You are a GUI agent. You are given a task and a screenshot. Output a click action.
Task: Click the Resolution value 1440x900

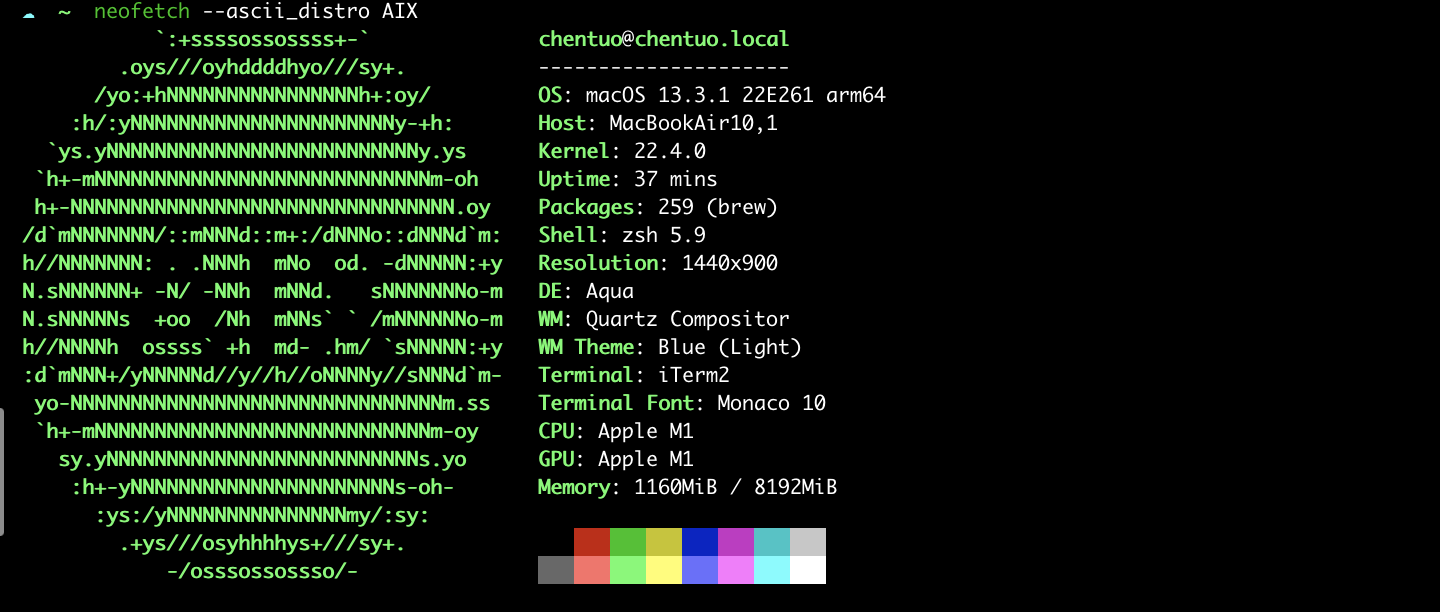pyautogui.click(x=729, y=263)
